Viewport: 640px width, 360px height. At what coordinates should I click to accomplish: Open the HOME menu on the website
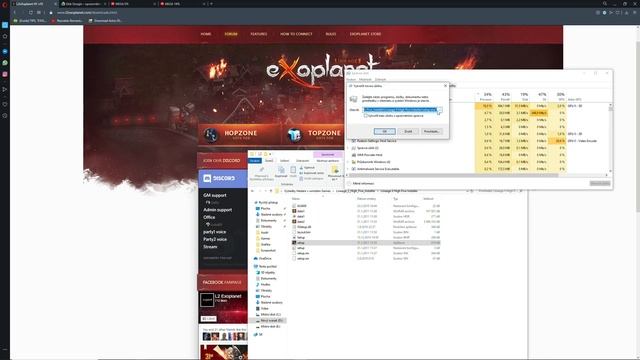[x=206, y=34]
